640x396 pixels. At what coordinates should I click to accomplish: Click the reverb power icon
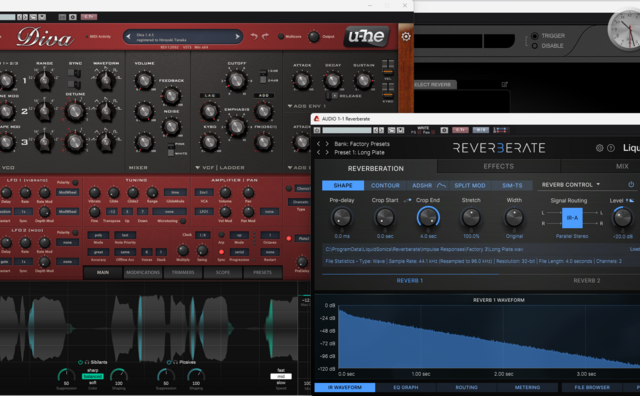click(631, 185)
